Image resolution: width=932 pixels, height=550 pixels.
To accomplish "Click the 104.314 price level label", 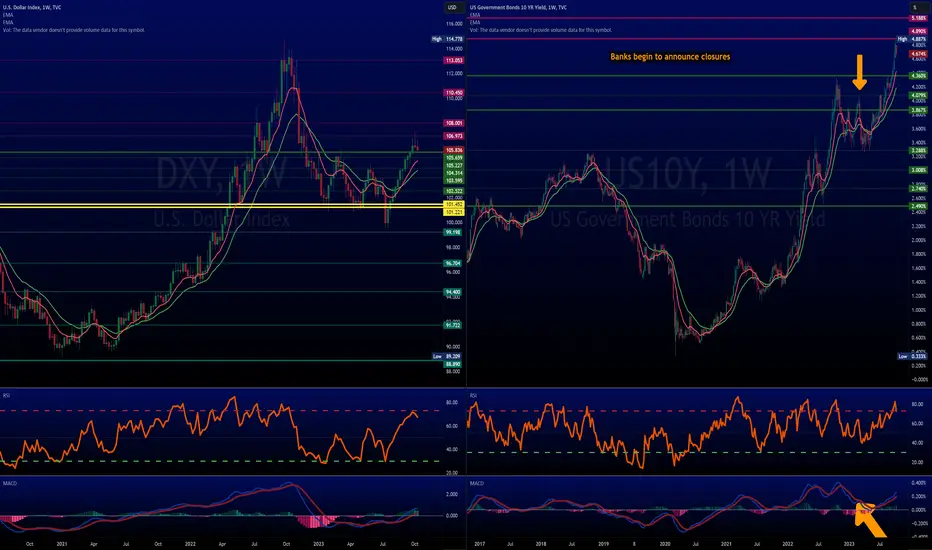I will [454, 173].
